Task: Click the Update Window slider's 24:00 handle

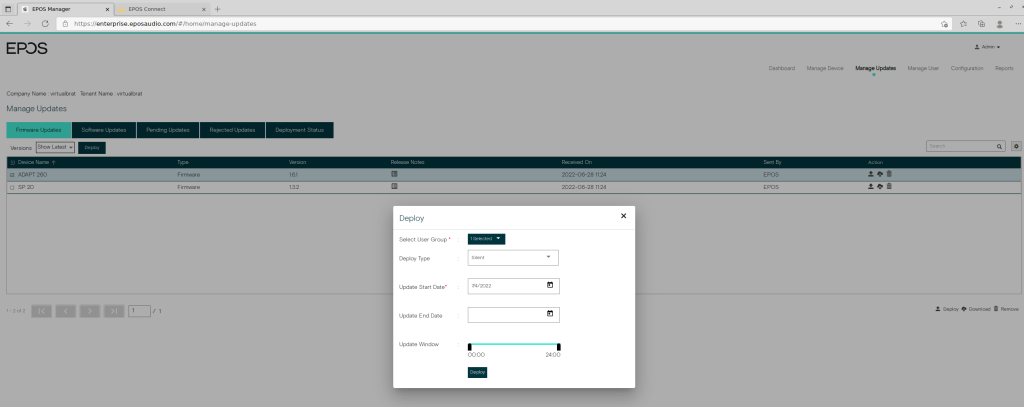Action: pyautogui.click(x=558, y=347)
